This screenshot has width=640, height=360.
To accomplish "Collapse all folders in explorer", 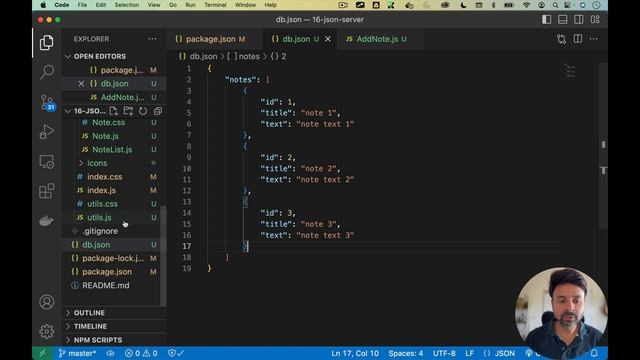I will coord(158,111).
